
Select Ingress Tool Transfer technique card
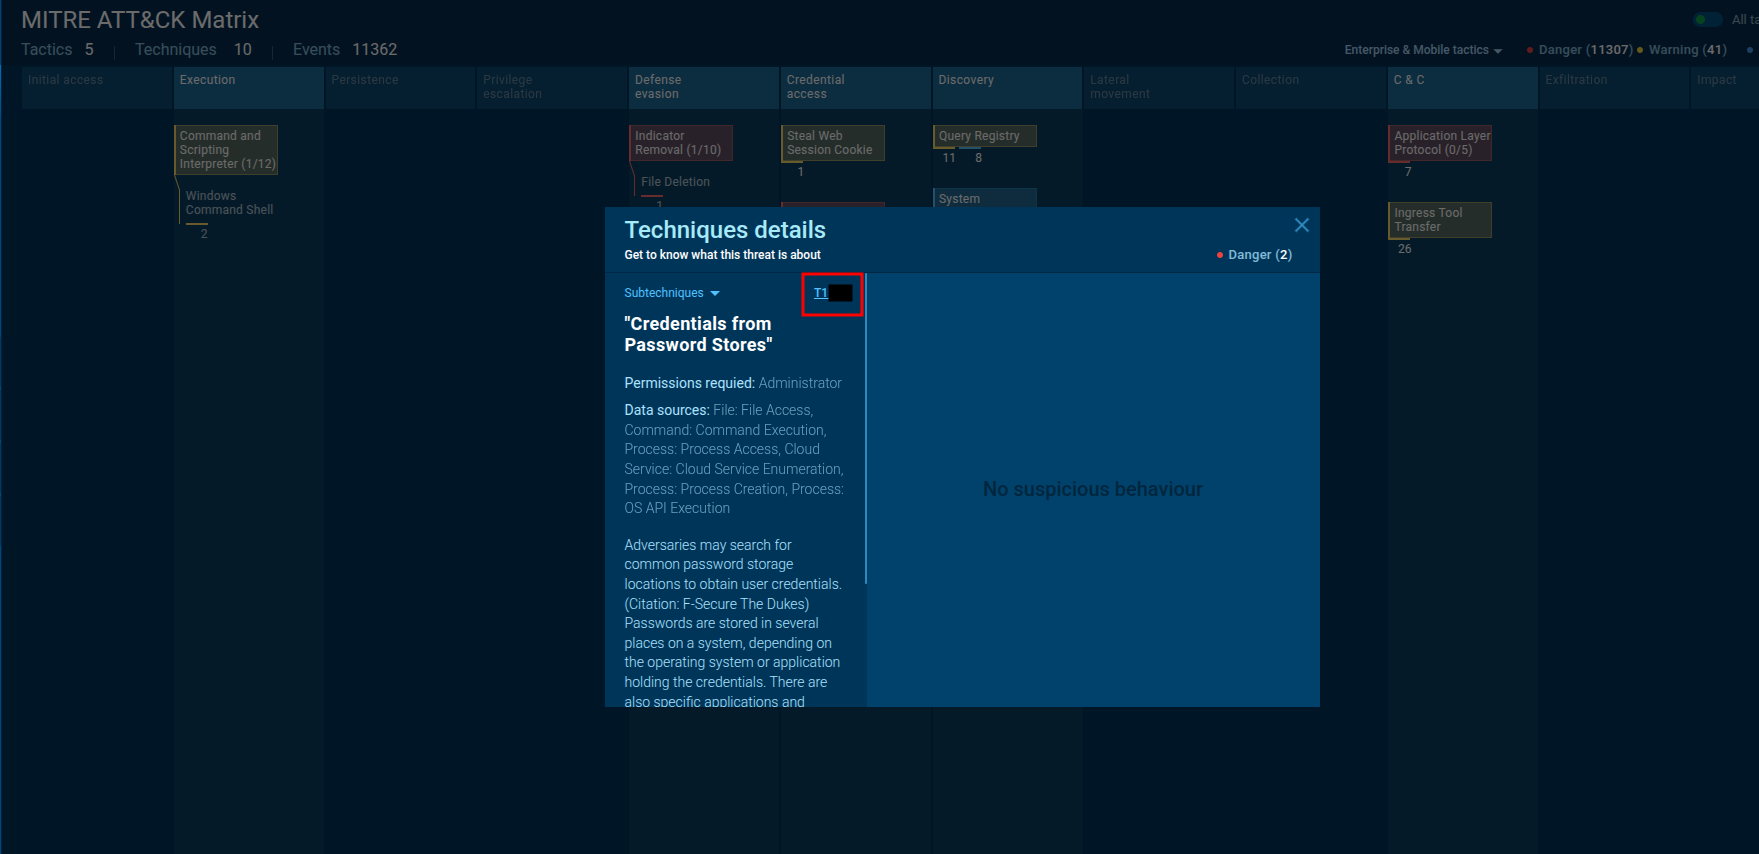(x=1440, y=220)
